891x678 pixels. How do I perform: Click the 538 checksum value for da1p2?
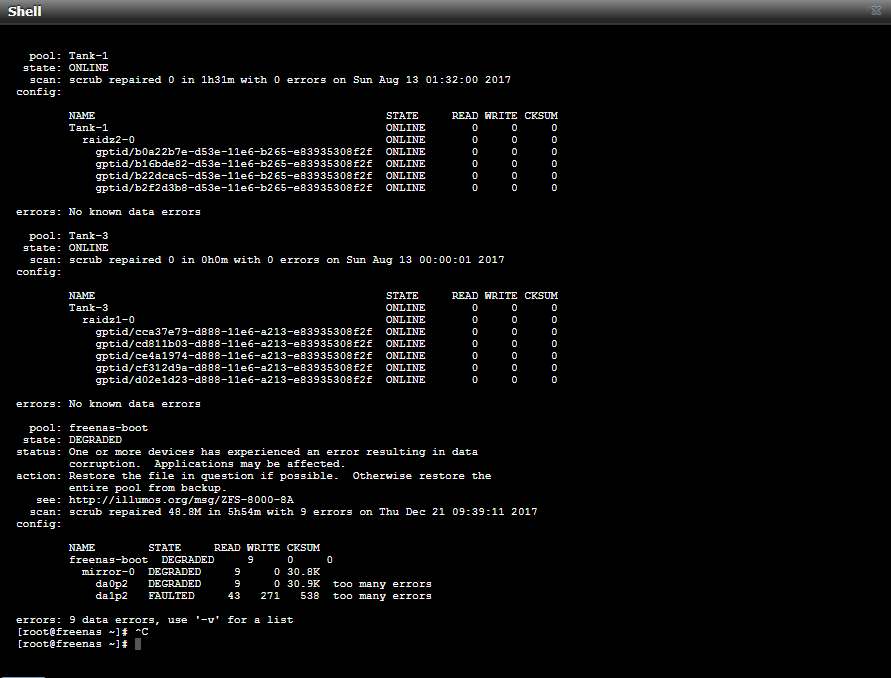pos(310,596)
